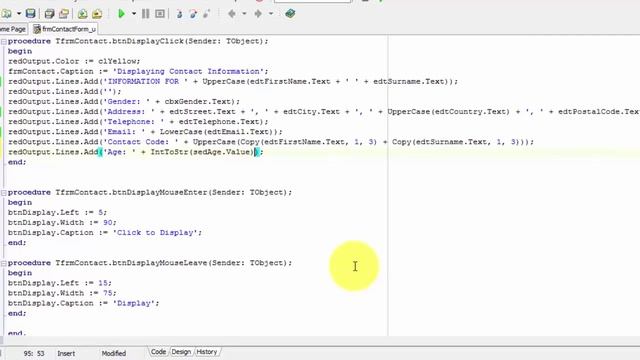
Task: Click the btnDisplay.Caption := 'Display' line
Action: click(x=83, y=303)
